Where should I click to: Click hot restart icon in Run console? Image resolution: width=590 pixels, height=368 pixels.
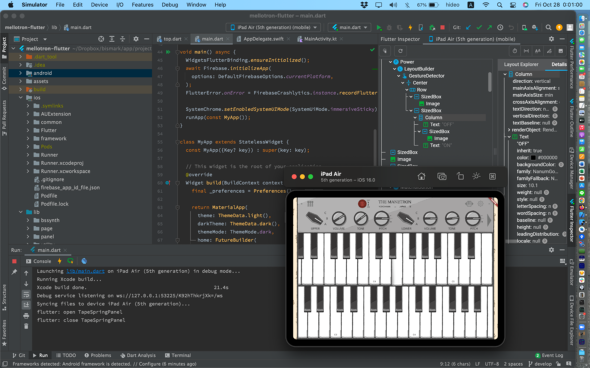70,261
